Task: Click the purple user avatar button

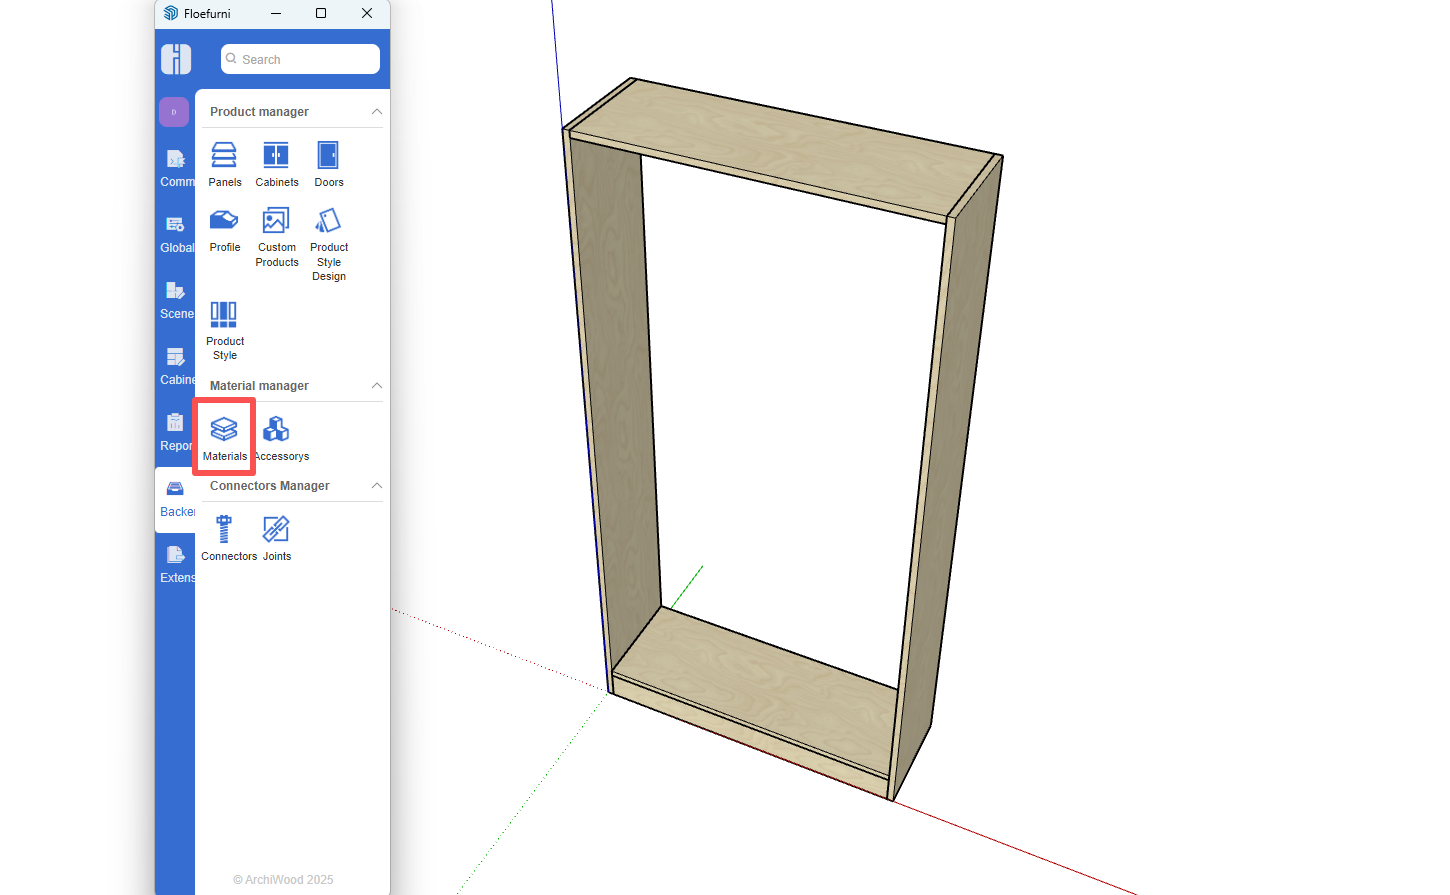Action: point(174,112)
